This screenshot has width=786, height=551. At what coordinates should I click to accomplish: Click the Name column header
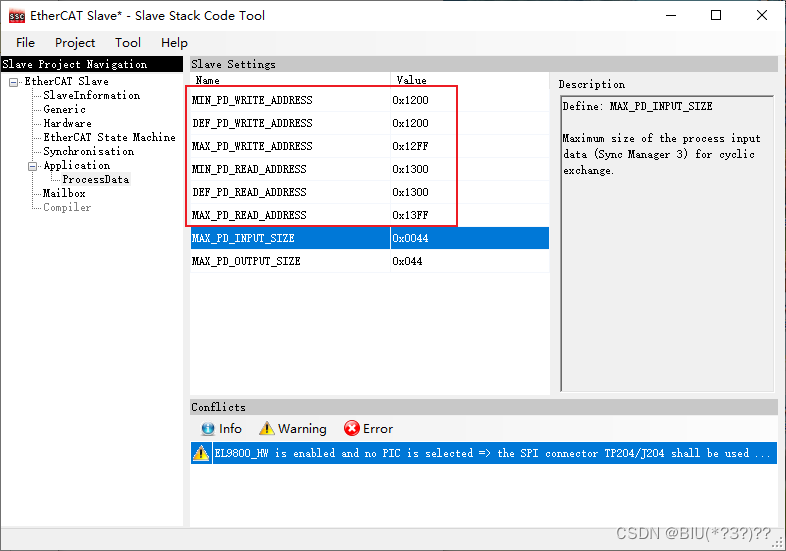tap(290, 80)
